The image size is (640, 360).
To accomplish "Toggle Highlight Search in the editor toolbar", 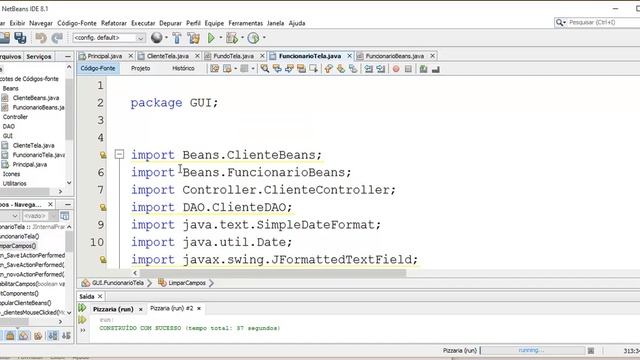I will [302, 69].
